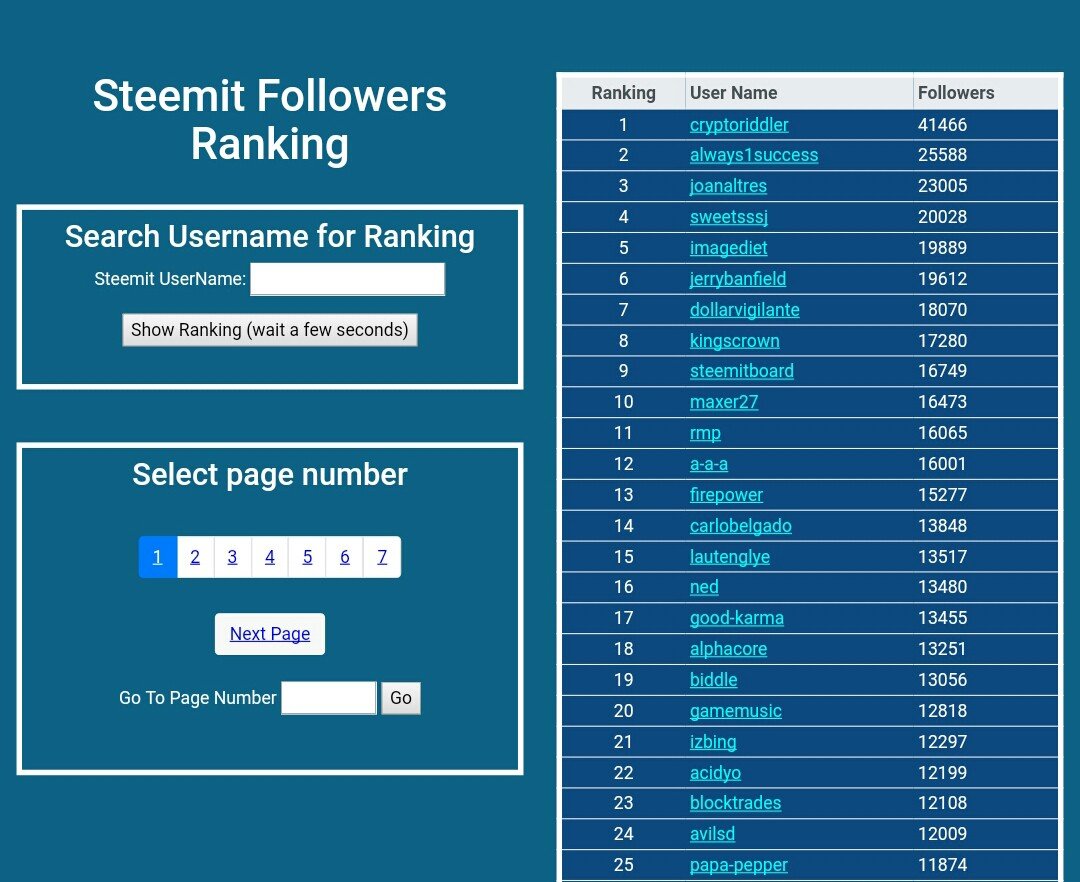This screenshot has width=1080, height=882.
Task: Open the papa-pepper user link
Action: [739, 865]
